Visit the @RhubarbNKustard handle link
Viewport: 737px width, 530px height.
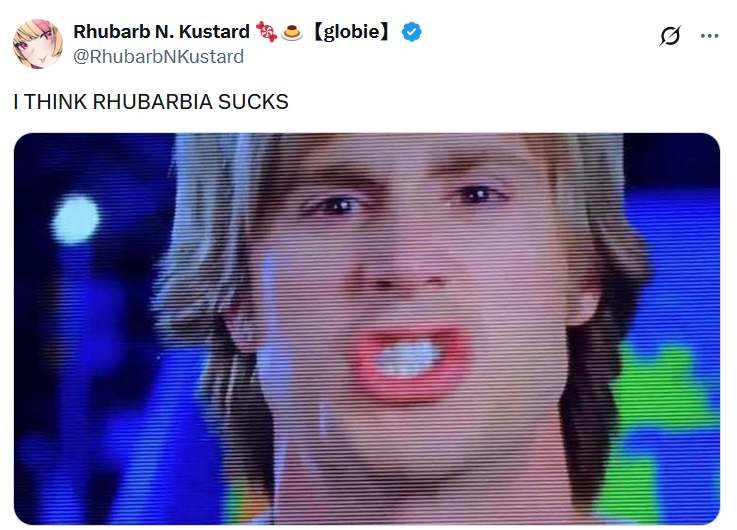[158, 57]
